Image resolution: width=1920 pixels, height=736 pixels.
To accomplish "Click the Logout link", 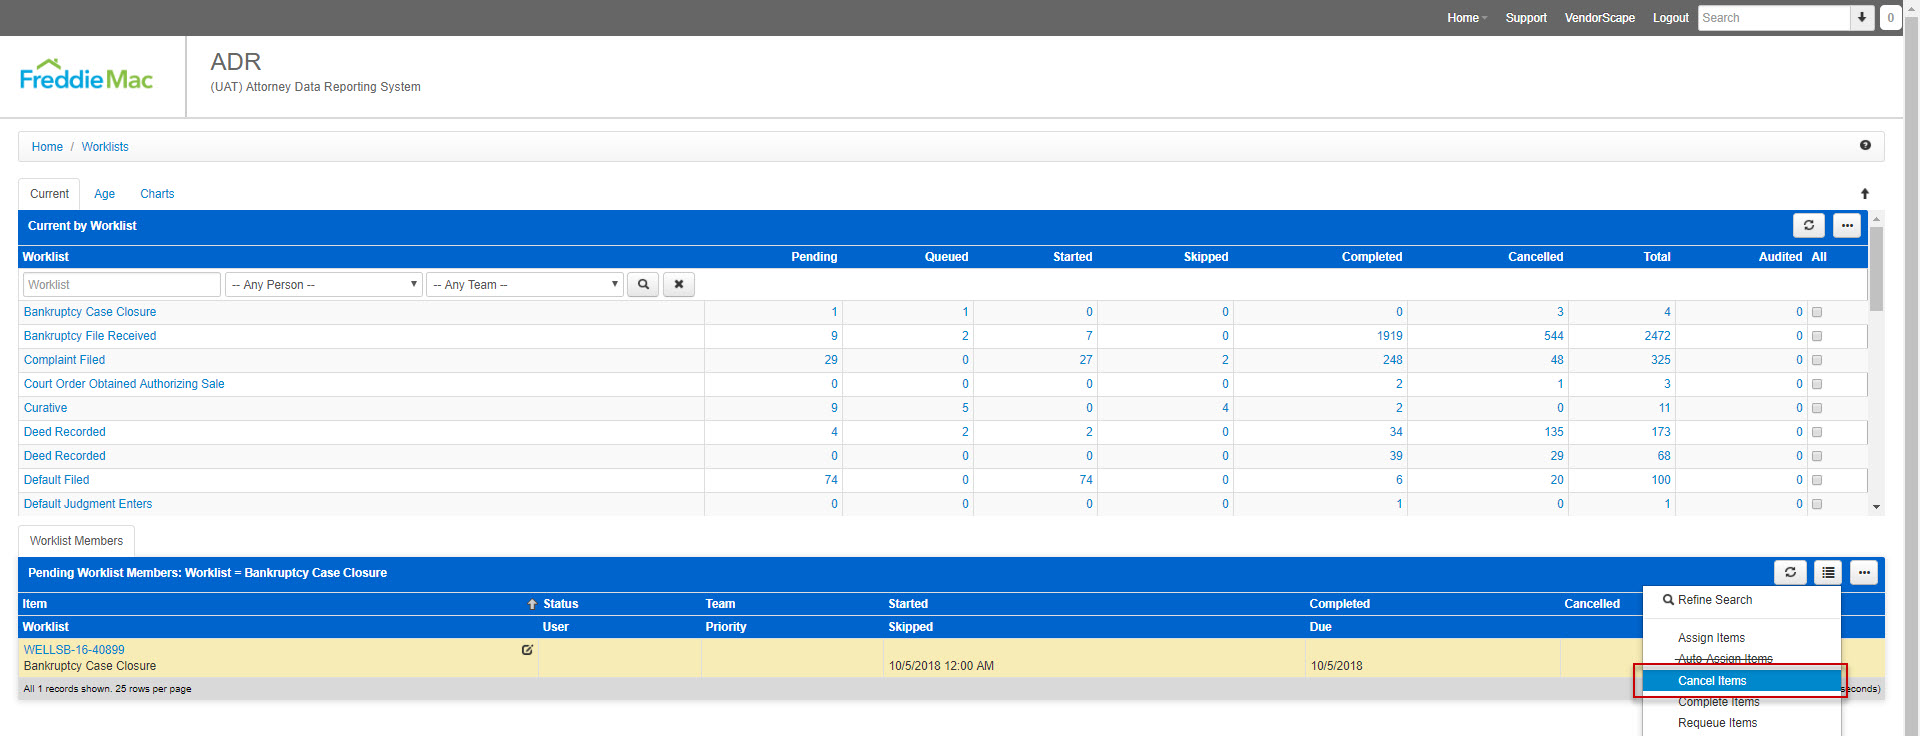I will tap(1670, 18).
